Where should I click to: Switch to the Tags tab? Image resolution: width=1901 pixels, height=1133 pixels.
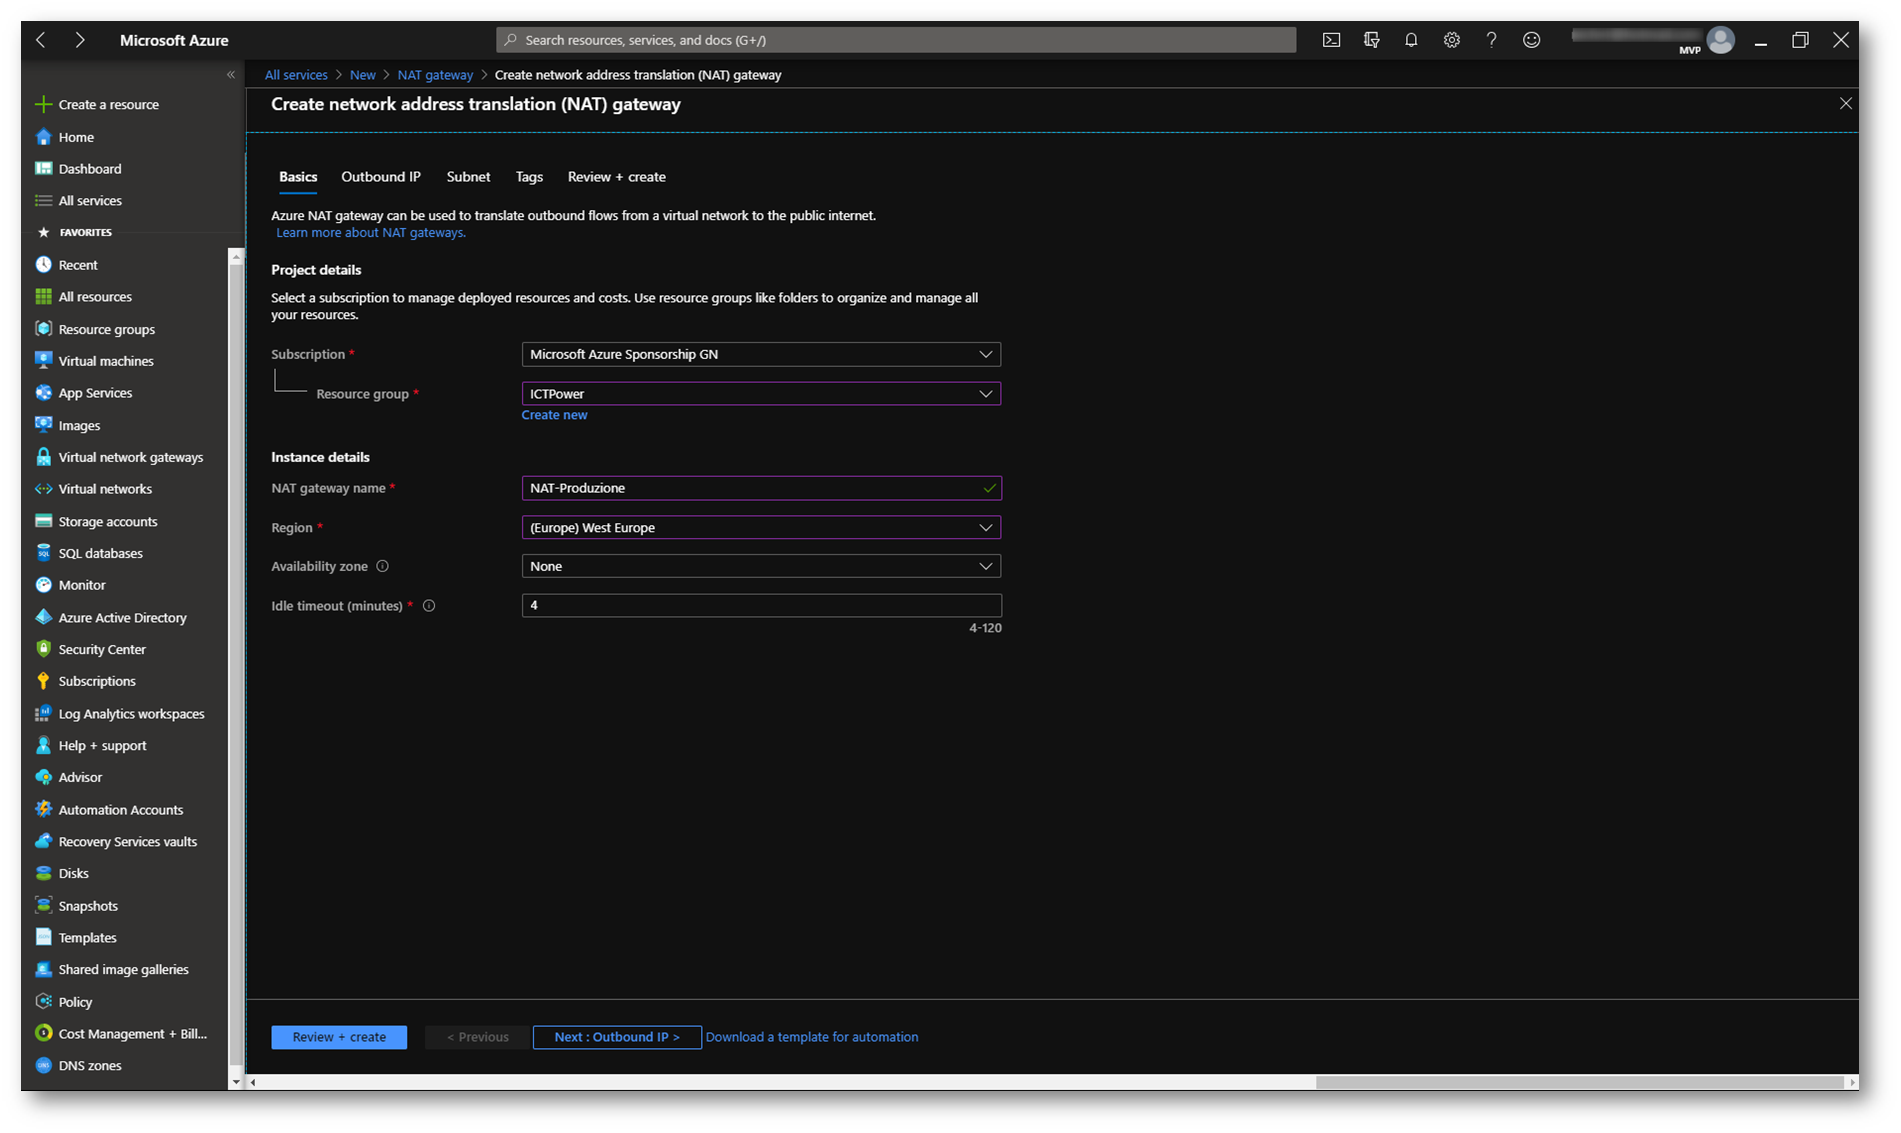pyautogui.click(x=529, y=177)
